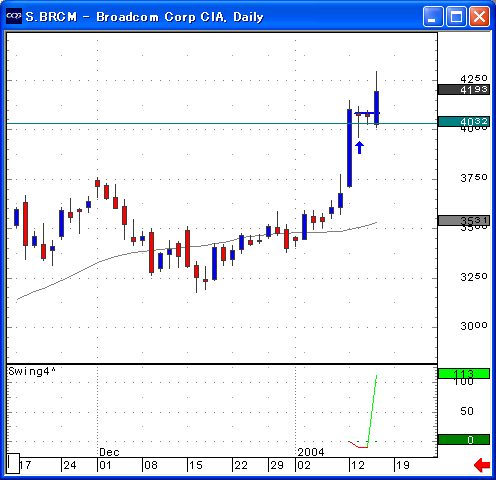Click the small box left of date 17

pyautogui.click(x=13, y=463)
